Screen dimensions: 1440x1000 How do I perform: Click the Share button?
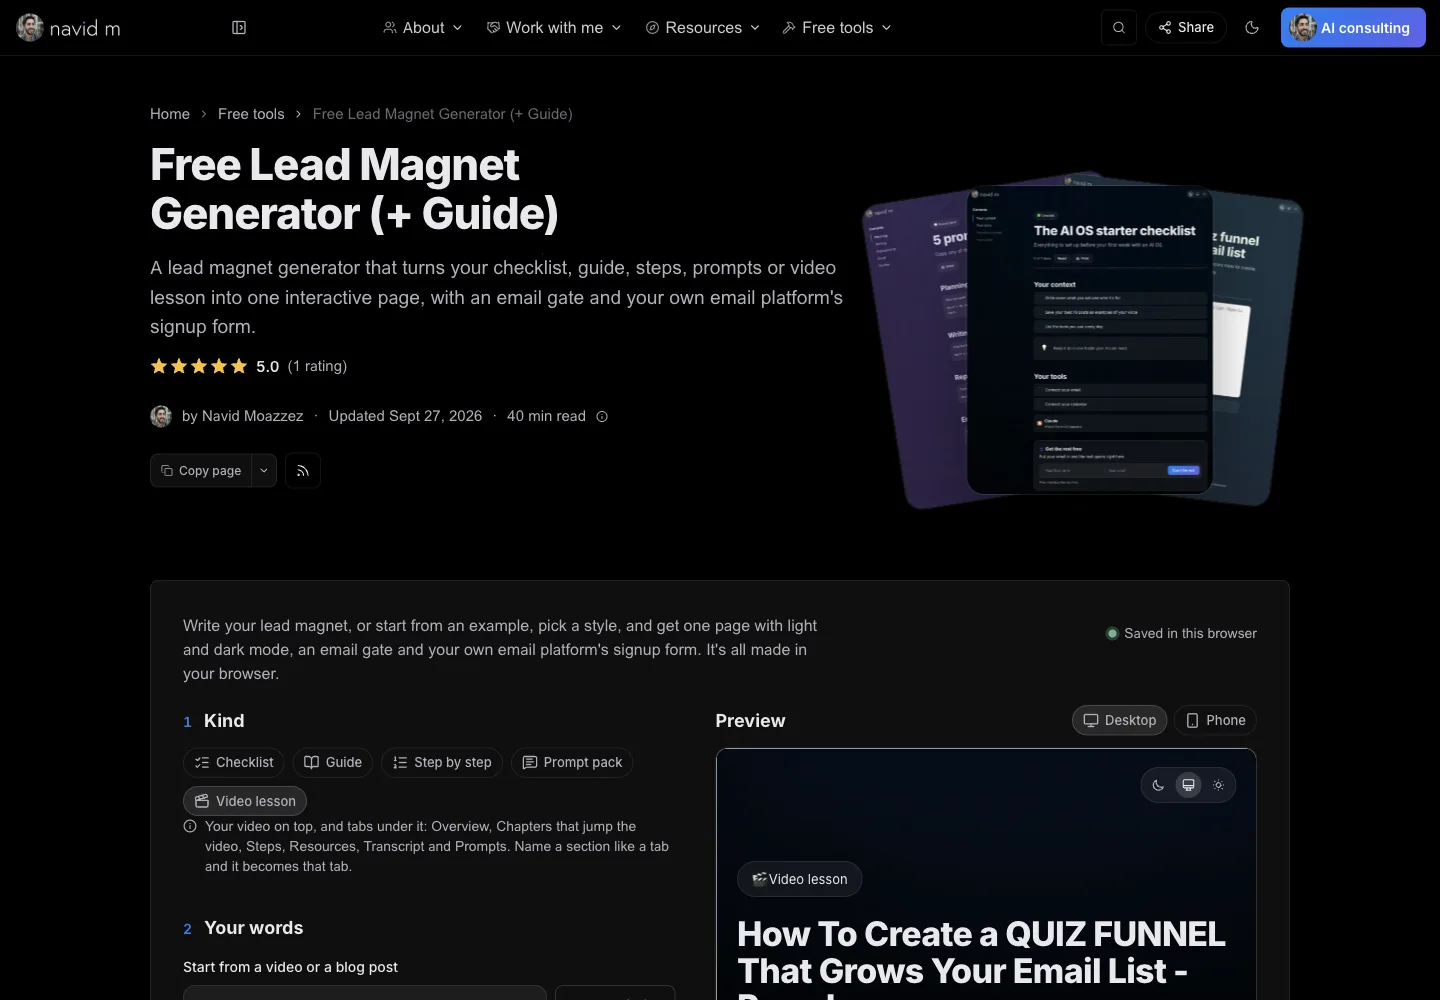pos(1186,28)
